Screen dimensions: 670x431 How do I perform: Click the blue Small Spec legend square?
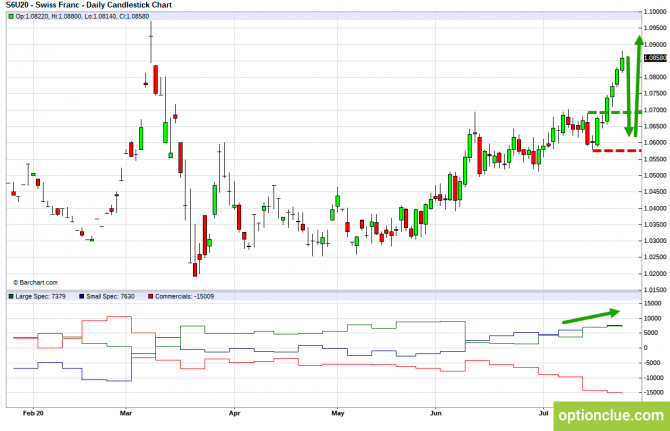(x=82, y=296)
